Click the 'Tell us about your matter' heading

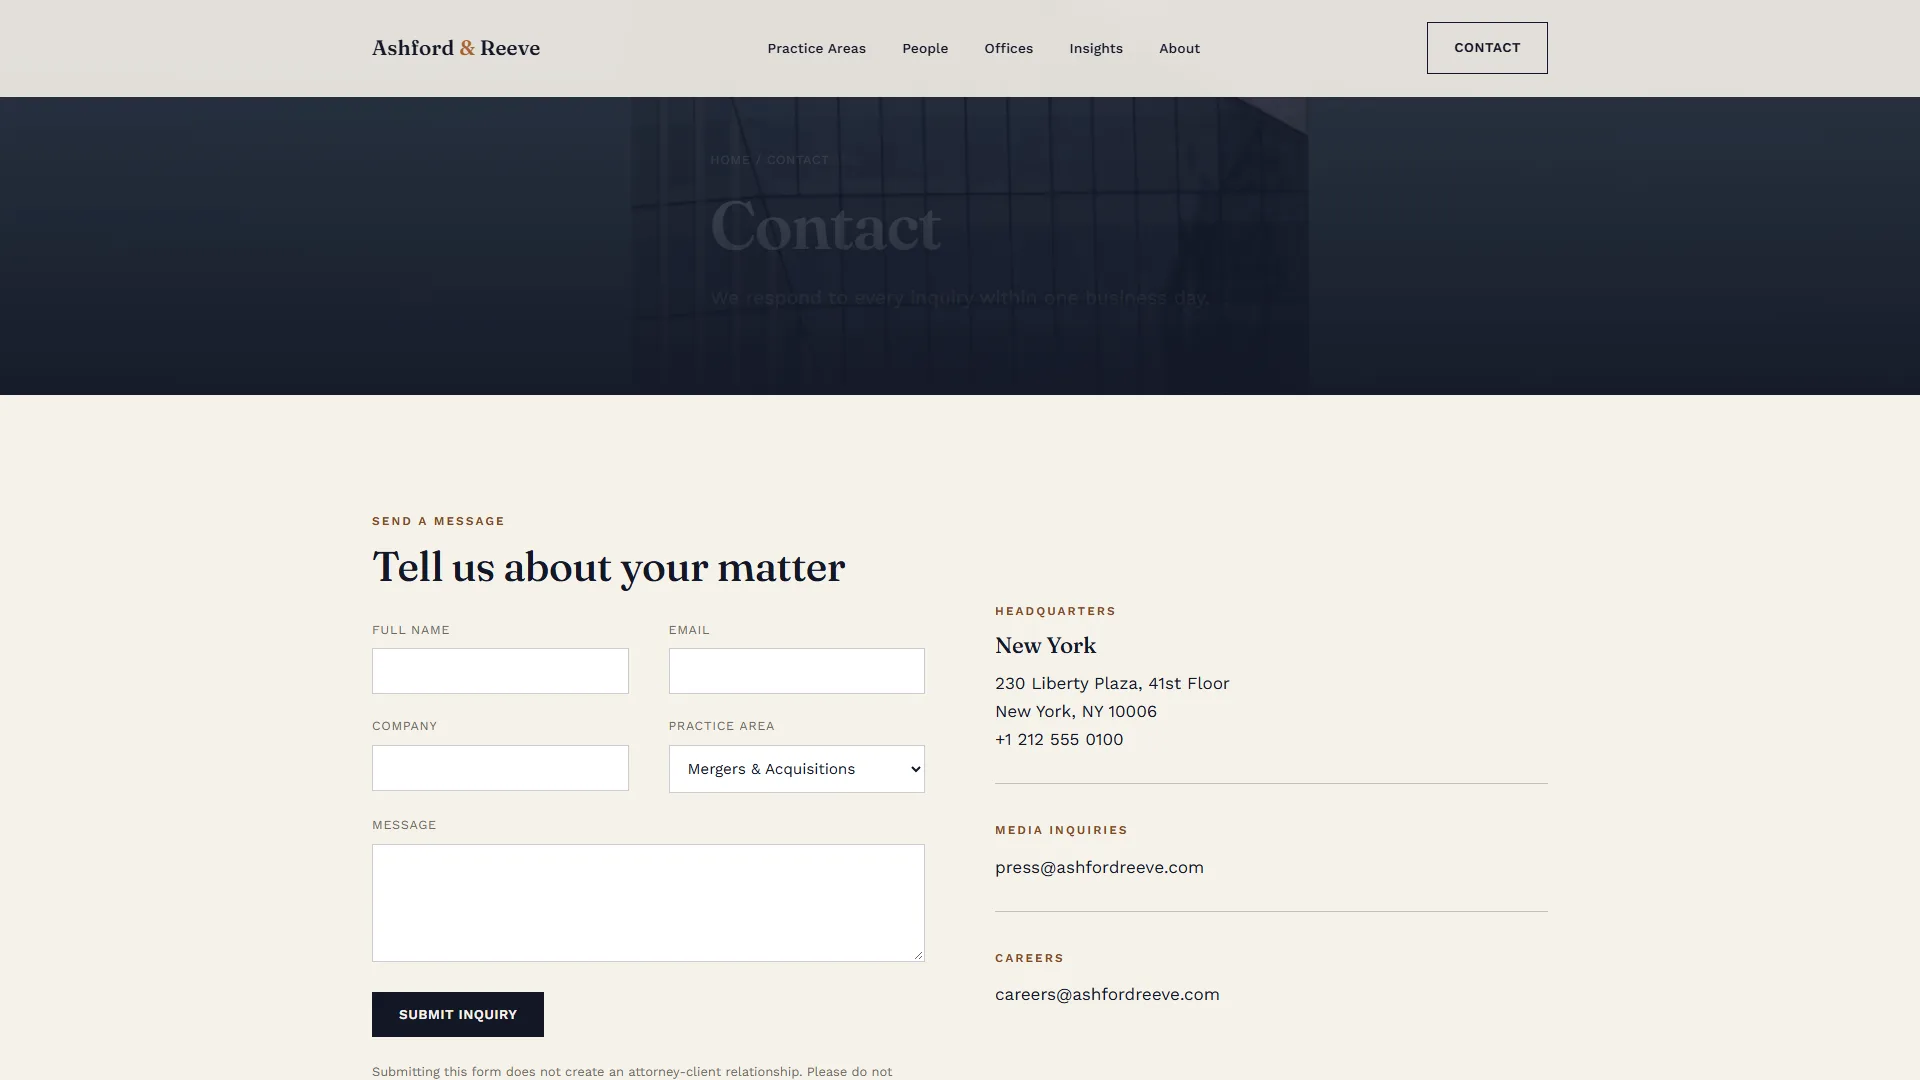point(608,568)
